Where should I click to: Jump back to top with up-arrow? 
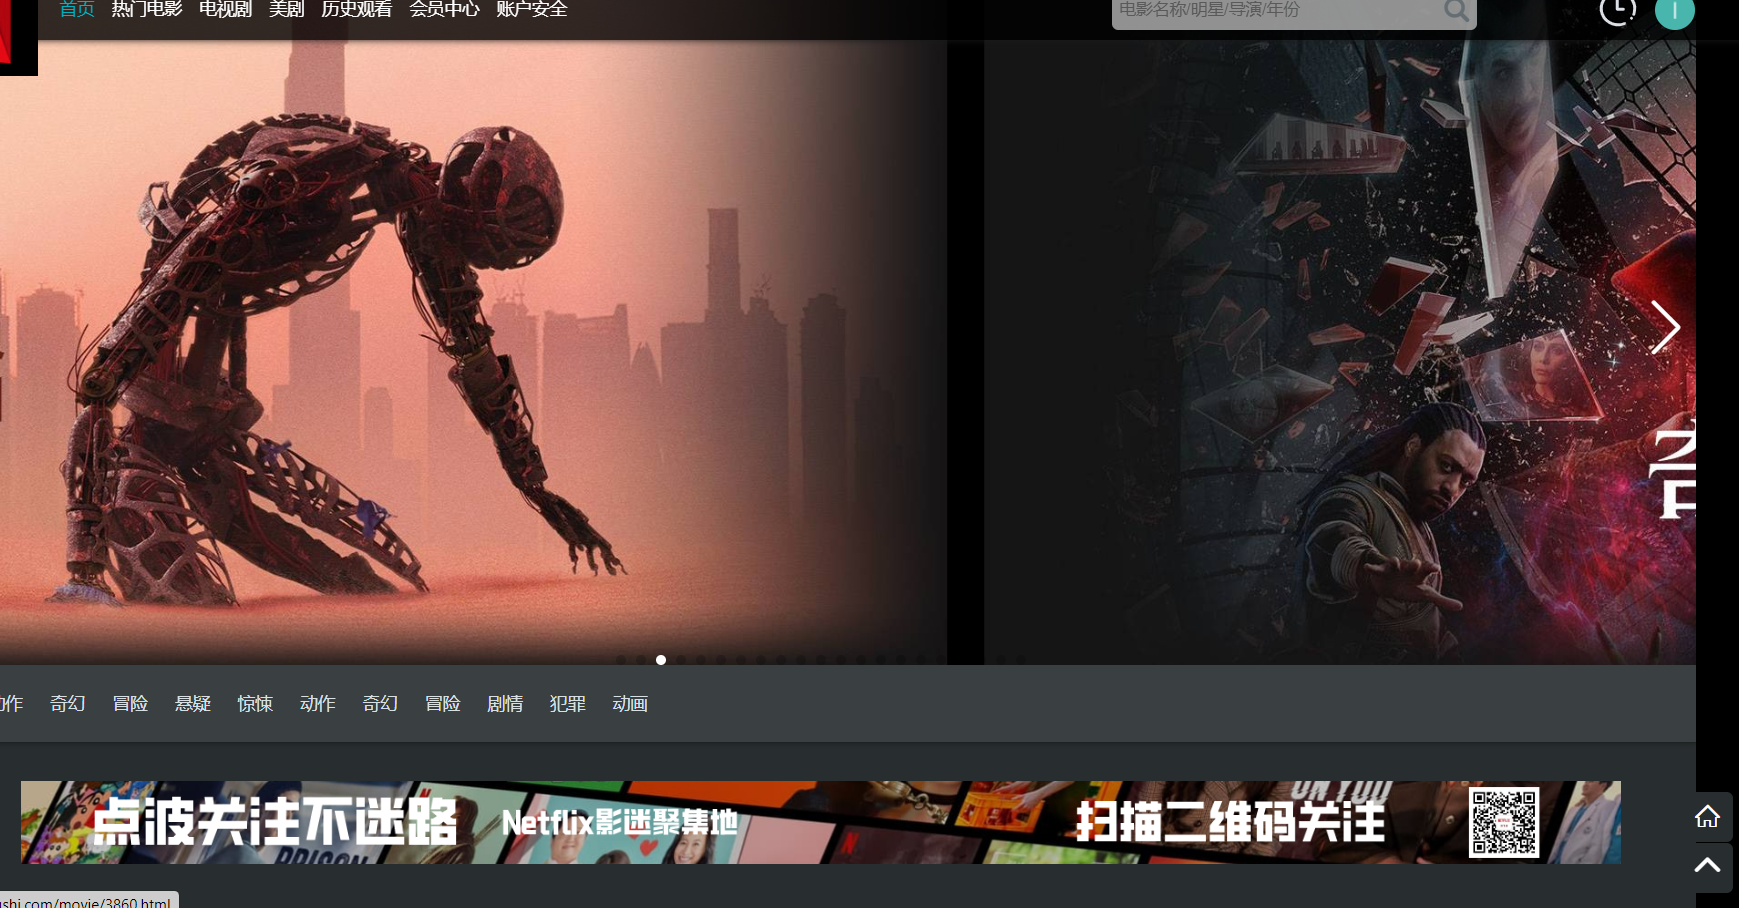1707,865
